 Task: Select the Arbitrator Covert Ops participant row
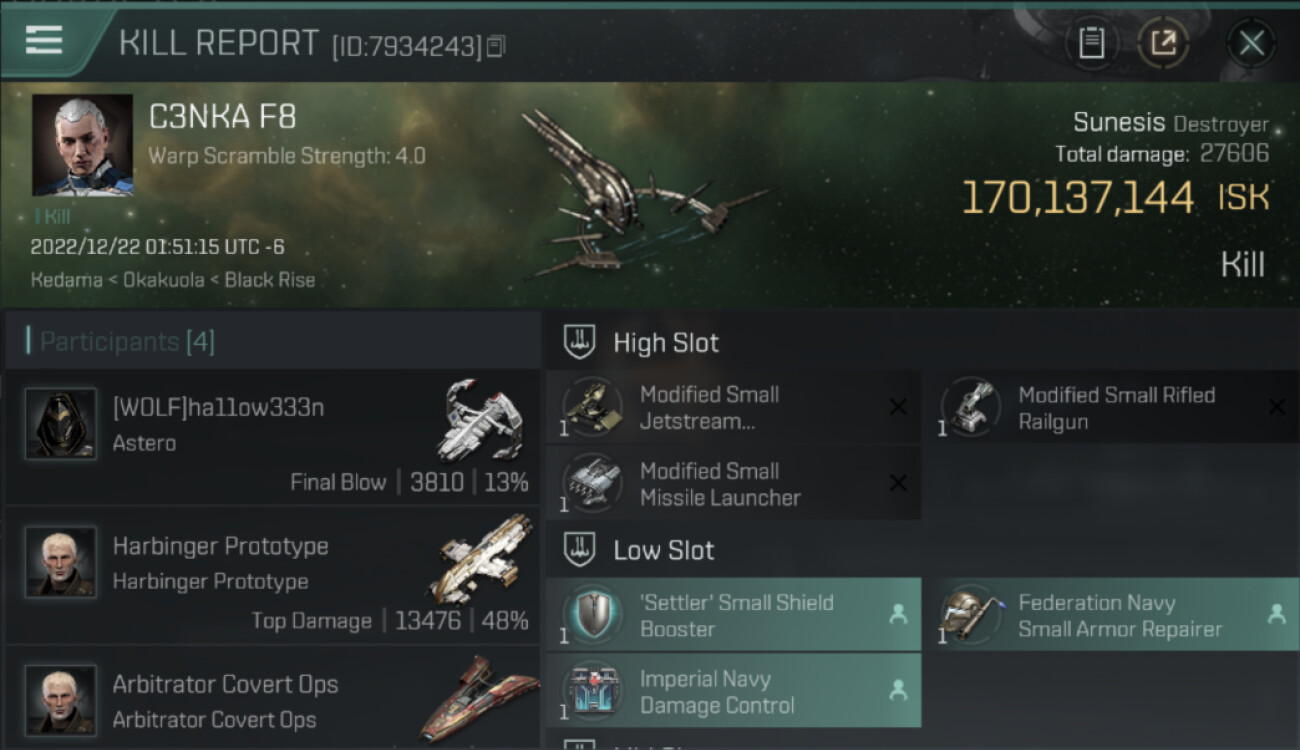coord(272,699)
